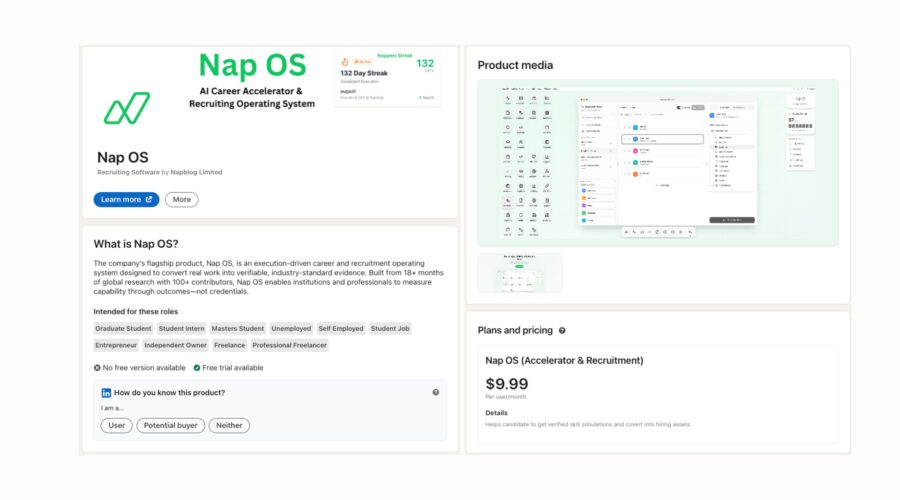Click the Unemployed role tag

click(291, 328)
